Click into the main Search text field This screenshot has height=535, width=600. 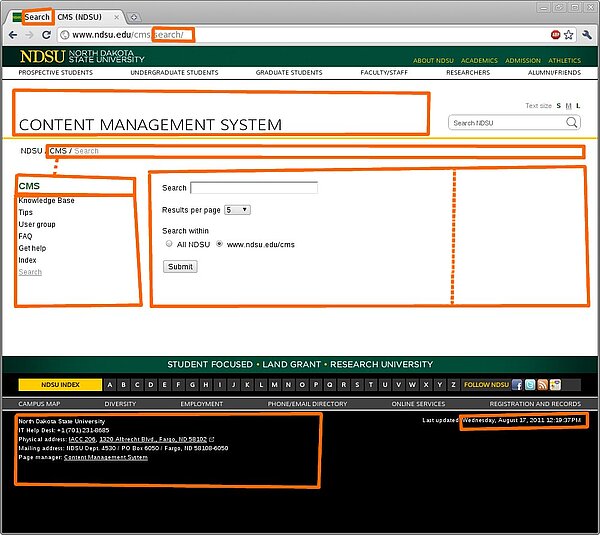254,188
